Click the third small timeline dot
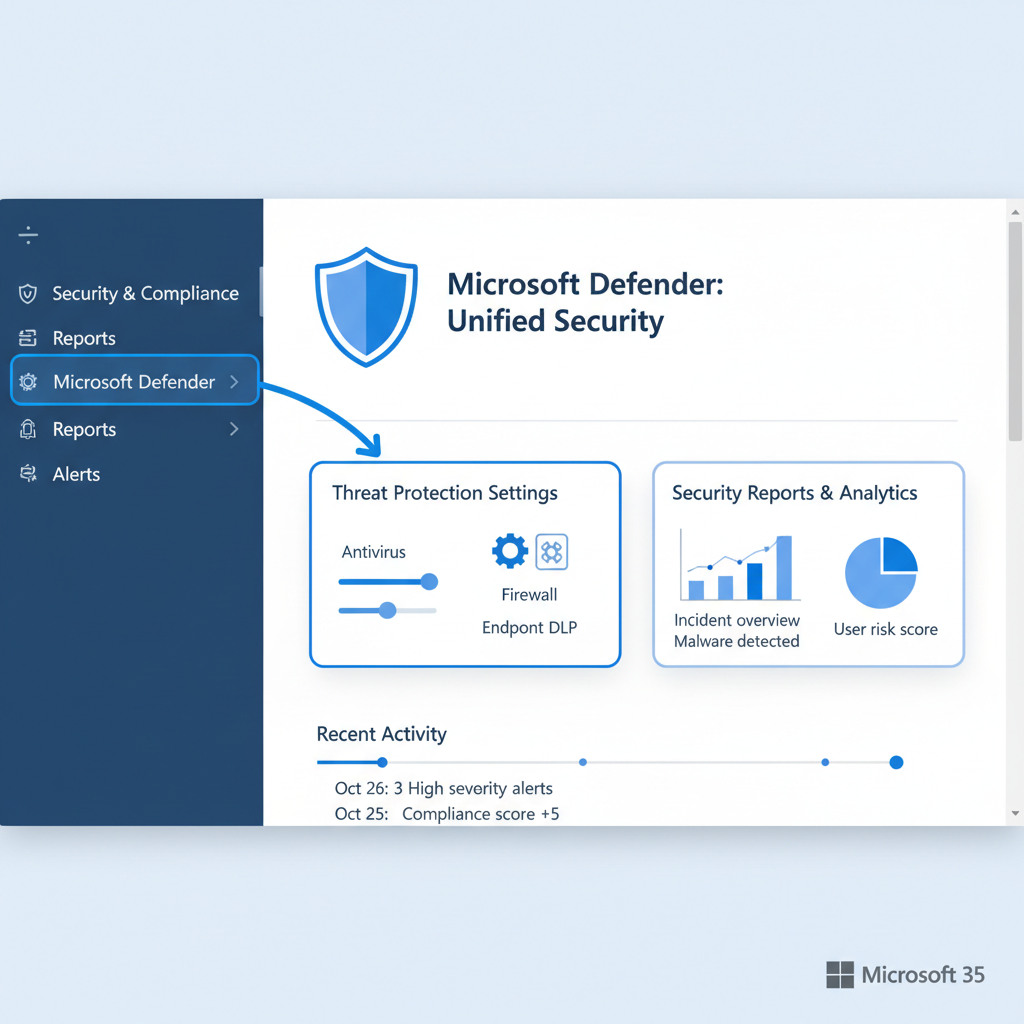 tap(825, 762)
